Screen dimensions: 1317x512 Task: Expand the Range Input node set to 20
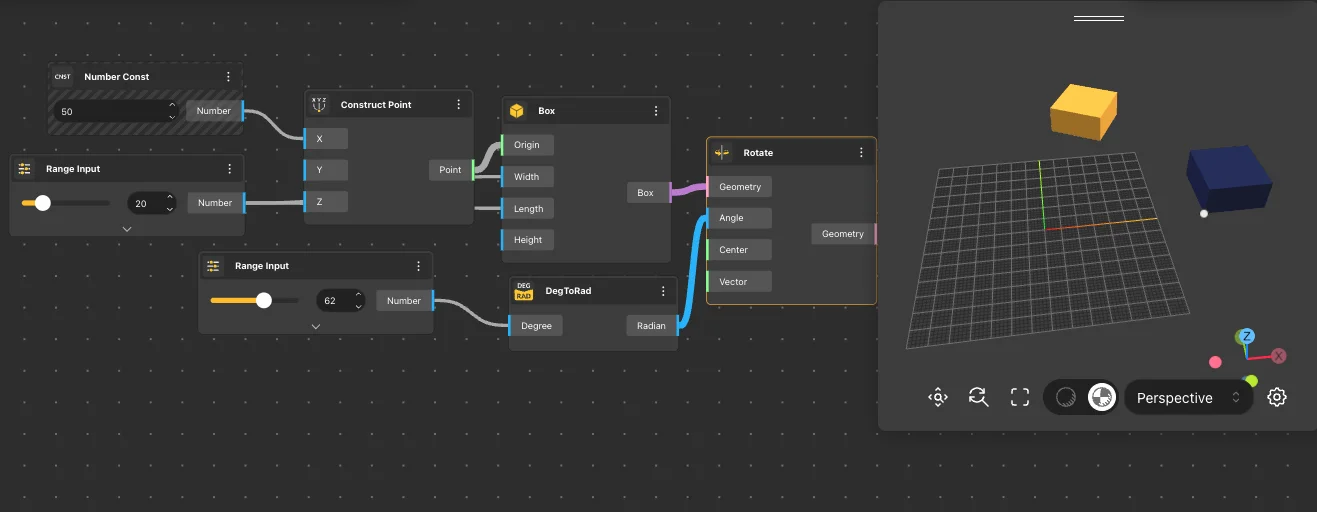[127, 229]
